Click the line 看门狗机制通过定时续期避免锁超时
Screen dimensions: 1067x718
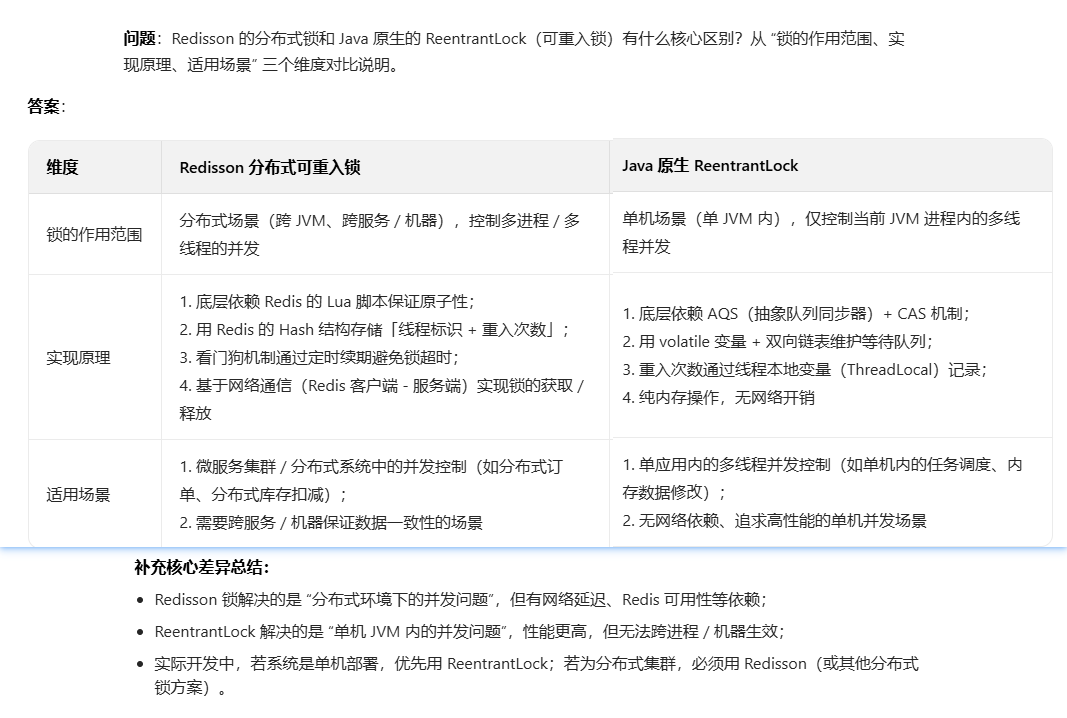tap(319, 357)
